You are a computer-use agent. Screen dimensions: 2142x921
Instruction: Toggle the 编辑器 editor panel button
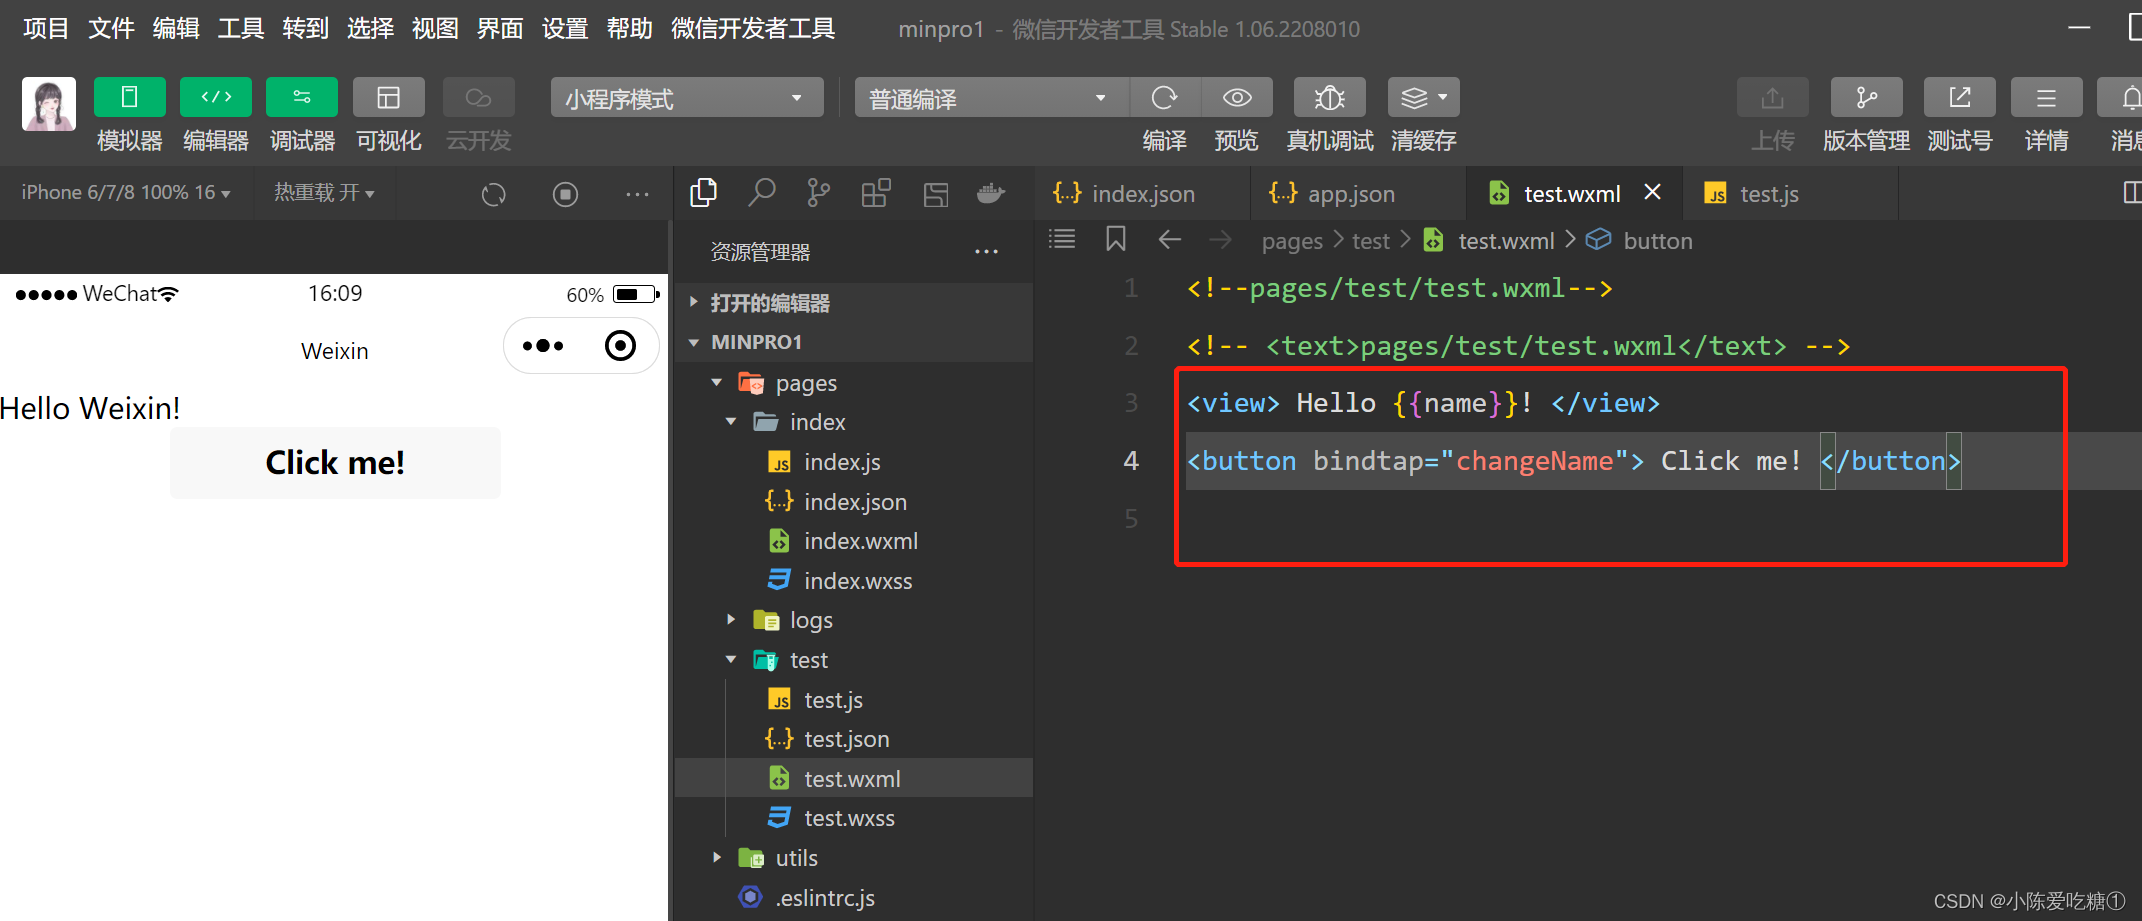(216, 97)
